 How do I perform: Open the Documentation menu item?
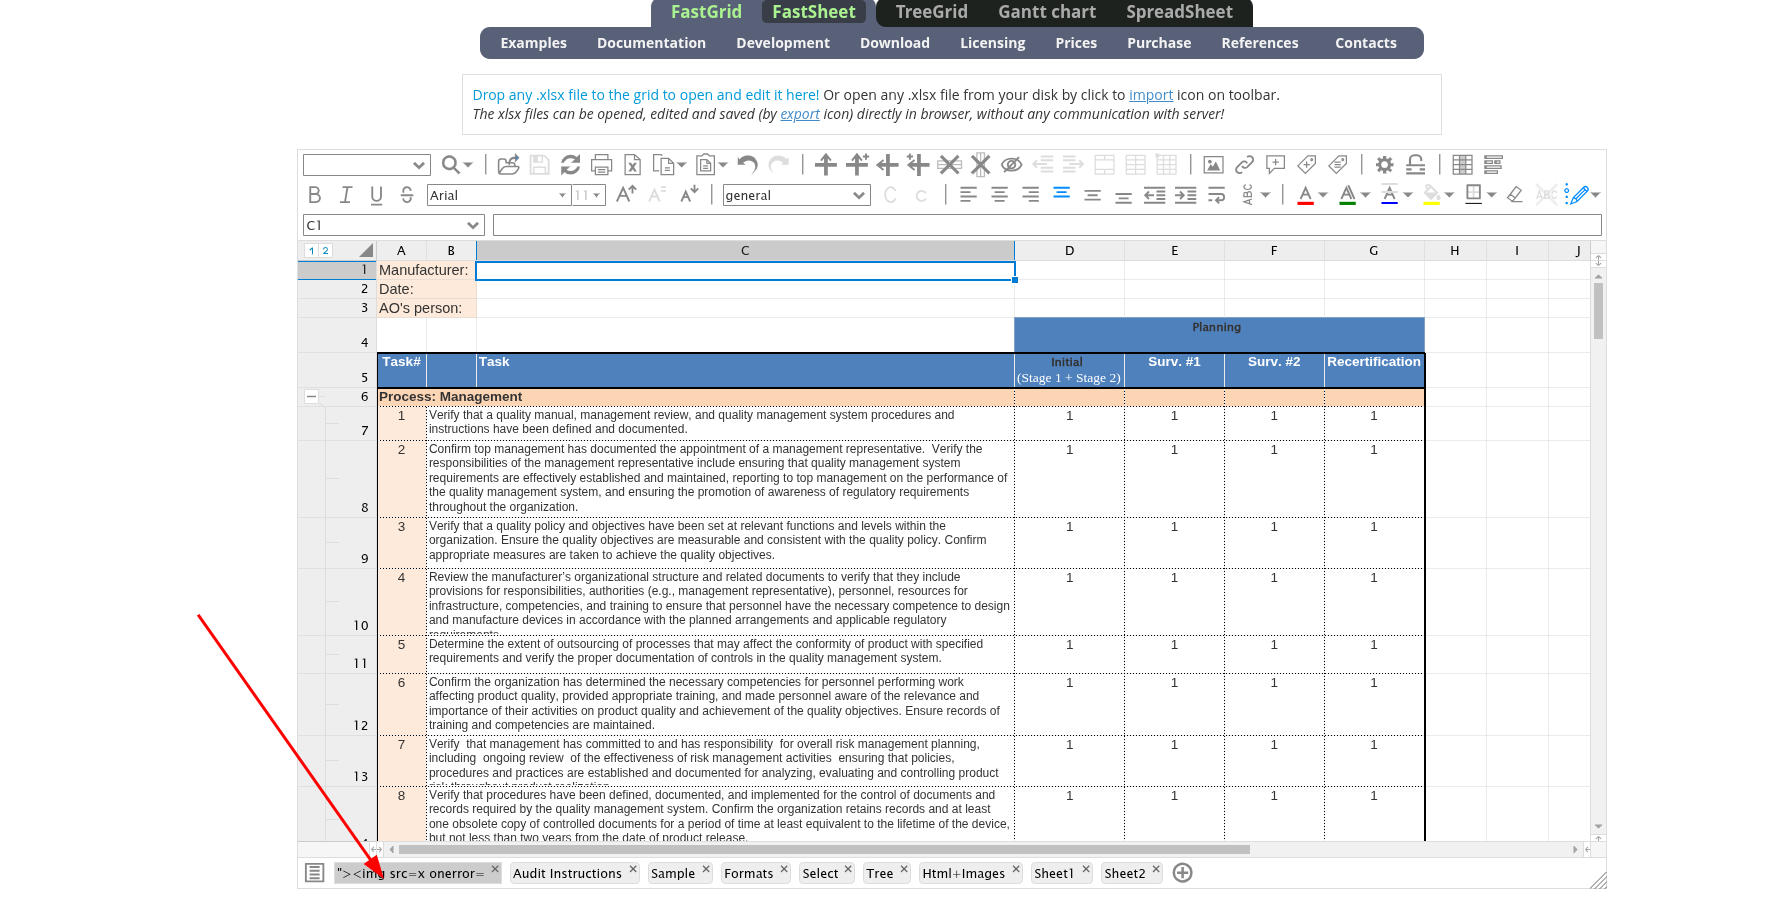(x=651, y=43)
